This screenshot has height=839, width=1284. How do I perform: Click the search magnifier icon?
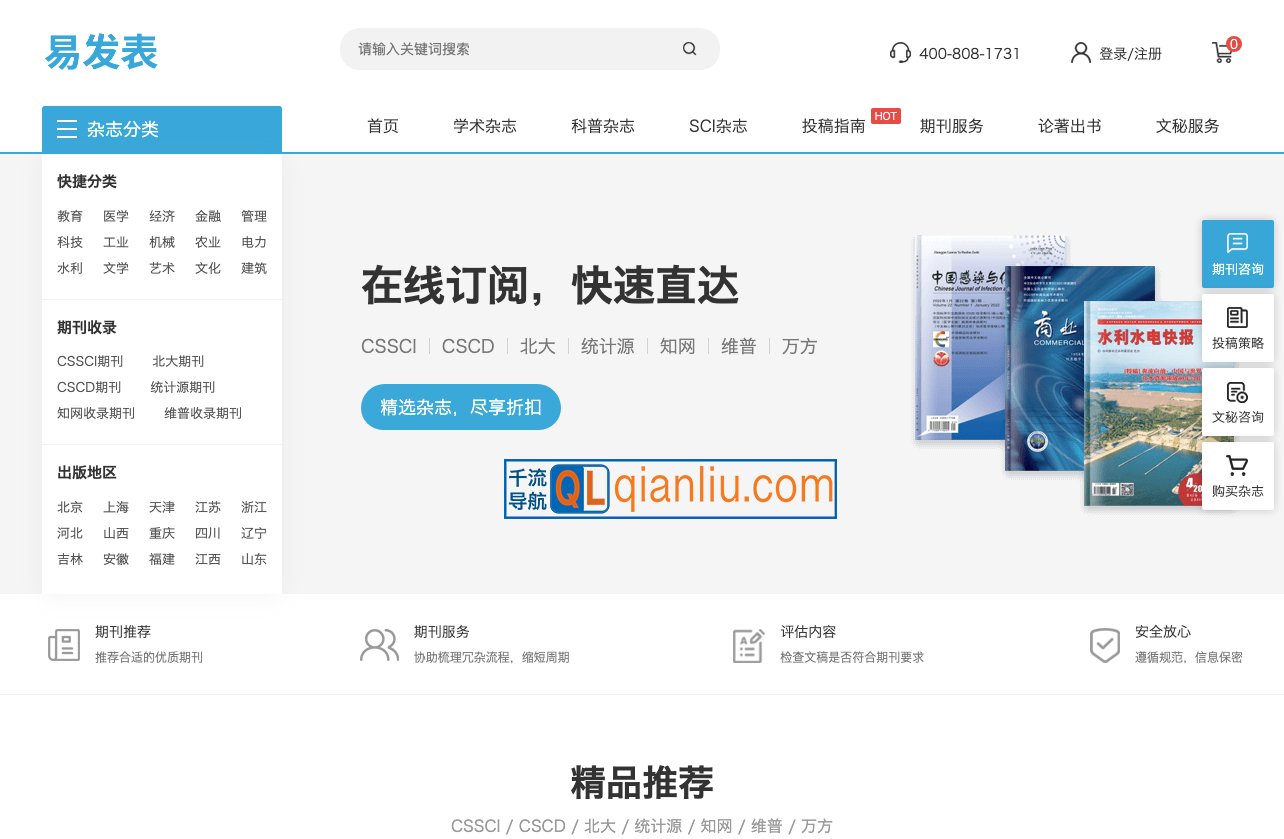688,48
